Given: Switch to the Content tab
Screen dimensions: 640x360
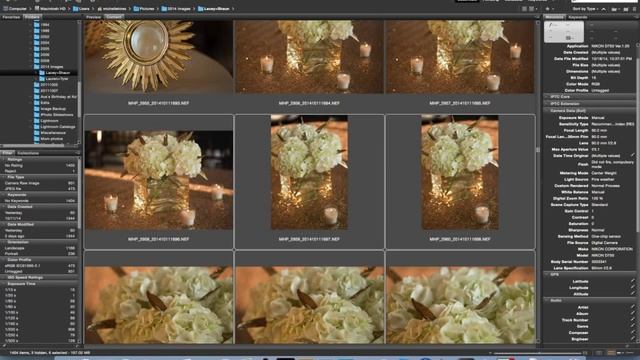Looking at the screenshot, I should pyautogui.click(x=114, y=17).
